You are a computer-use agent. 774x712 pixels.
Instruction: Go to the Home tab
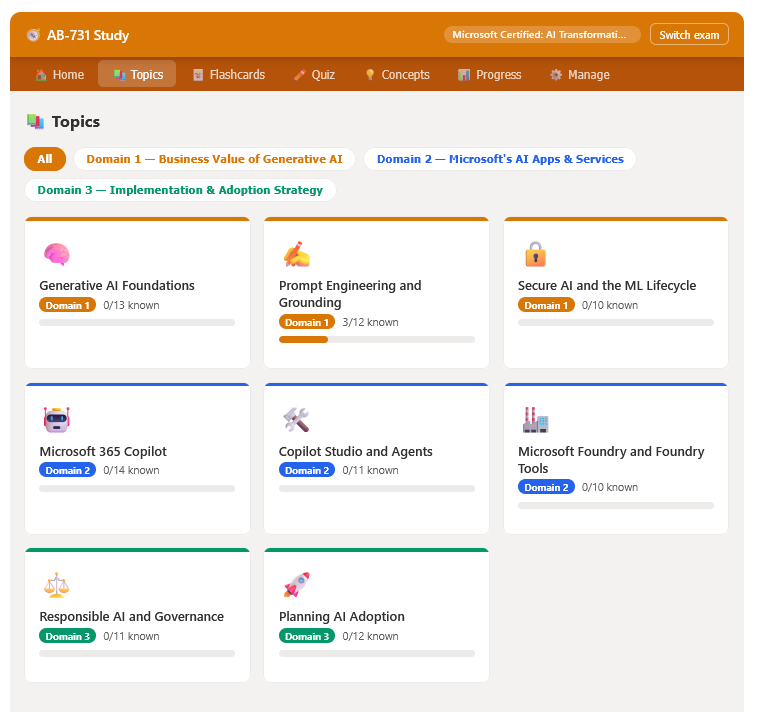tap(60, 75)
